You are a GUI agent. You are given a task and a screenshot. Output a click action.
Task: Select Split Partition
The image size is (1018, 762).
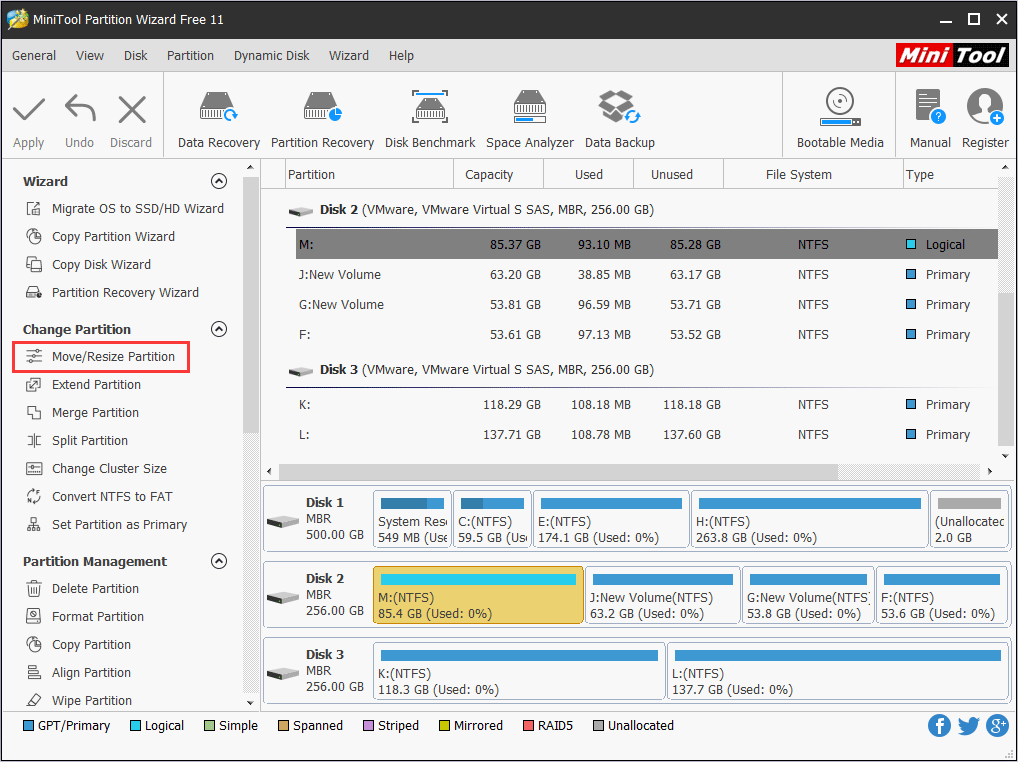(76, 440)
